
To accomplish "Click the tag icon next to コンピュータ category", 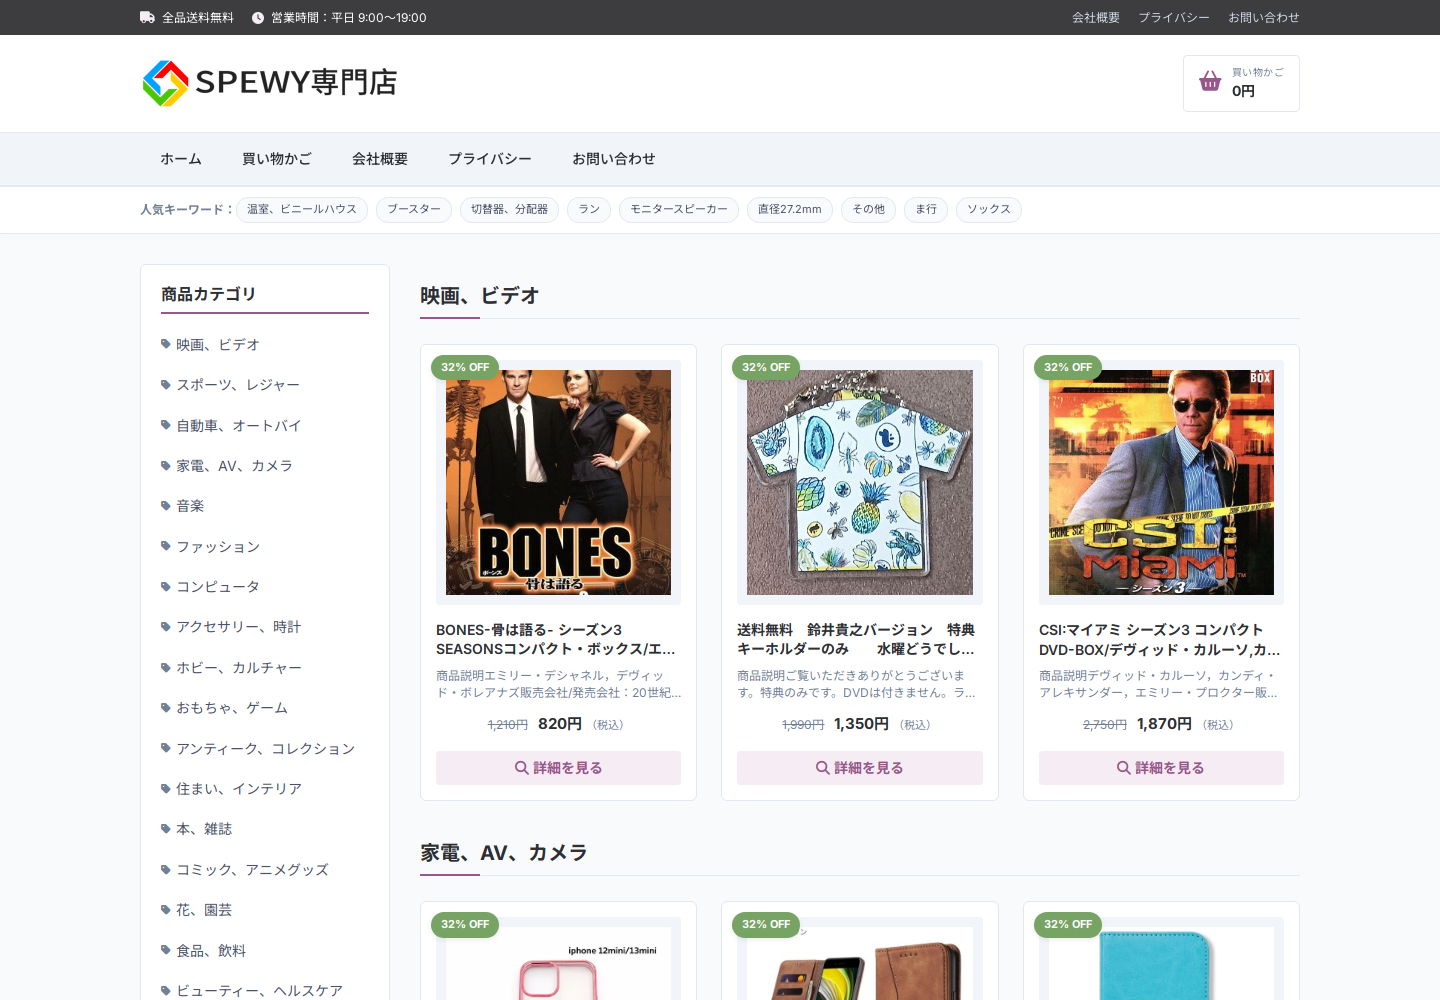I will point(166,586).
